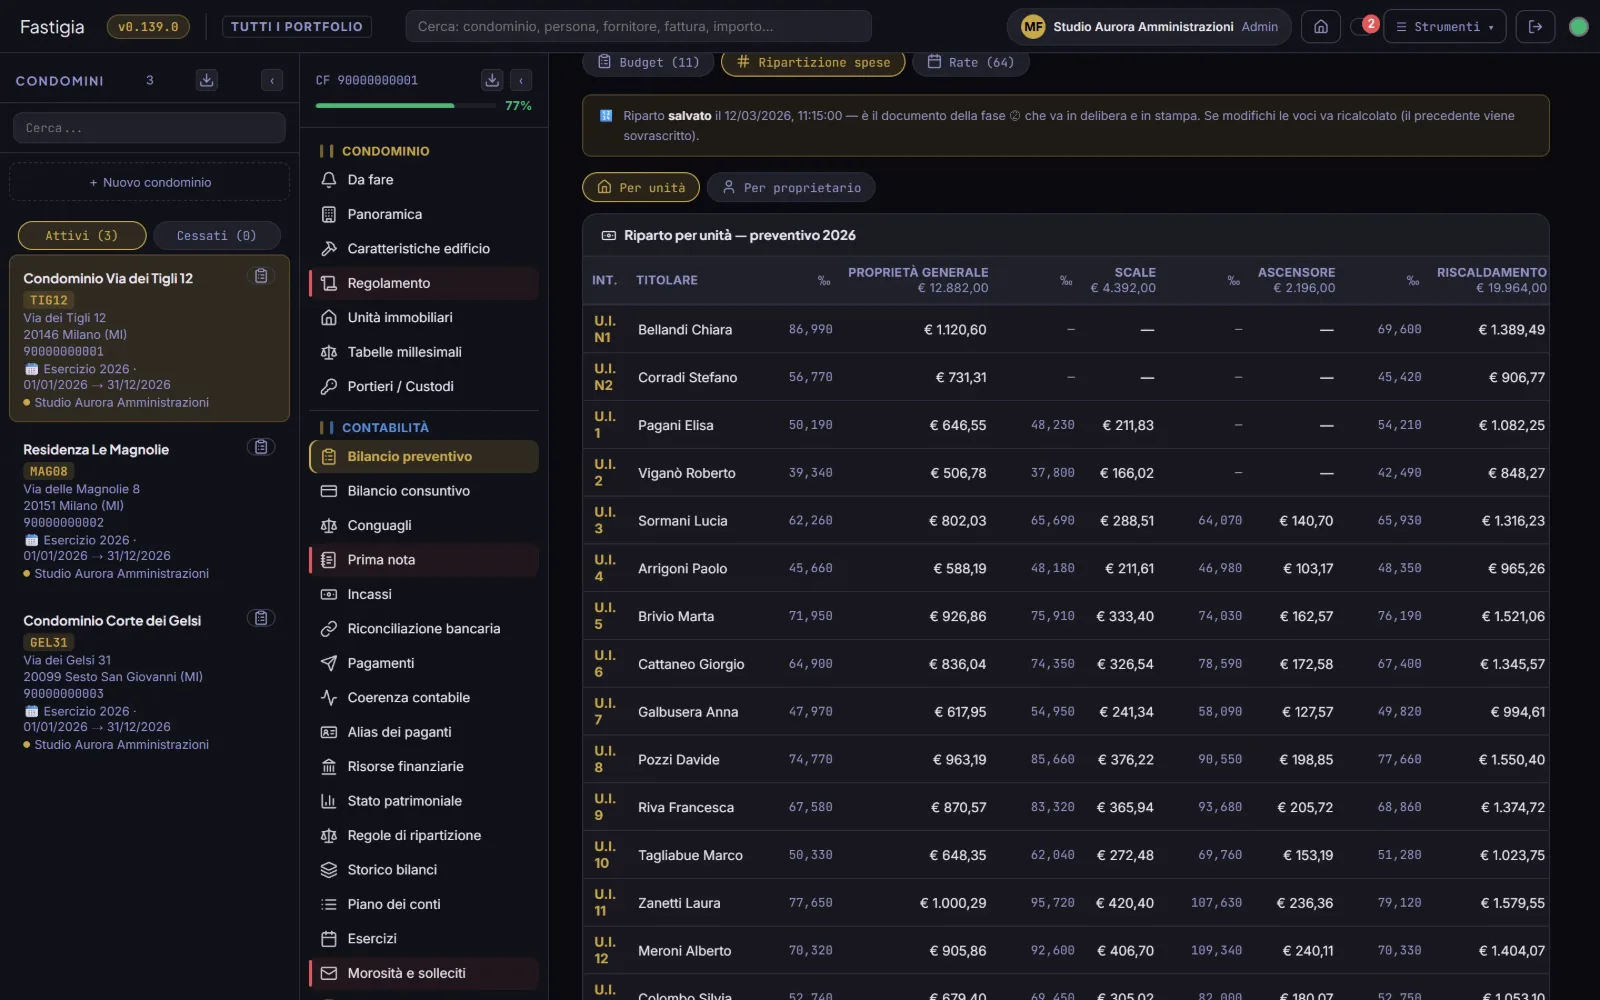Open the Rate (64) tab

(x=971, y=62)
